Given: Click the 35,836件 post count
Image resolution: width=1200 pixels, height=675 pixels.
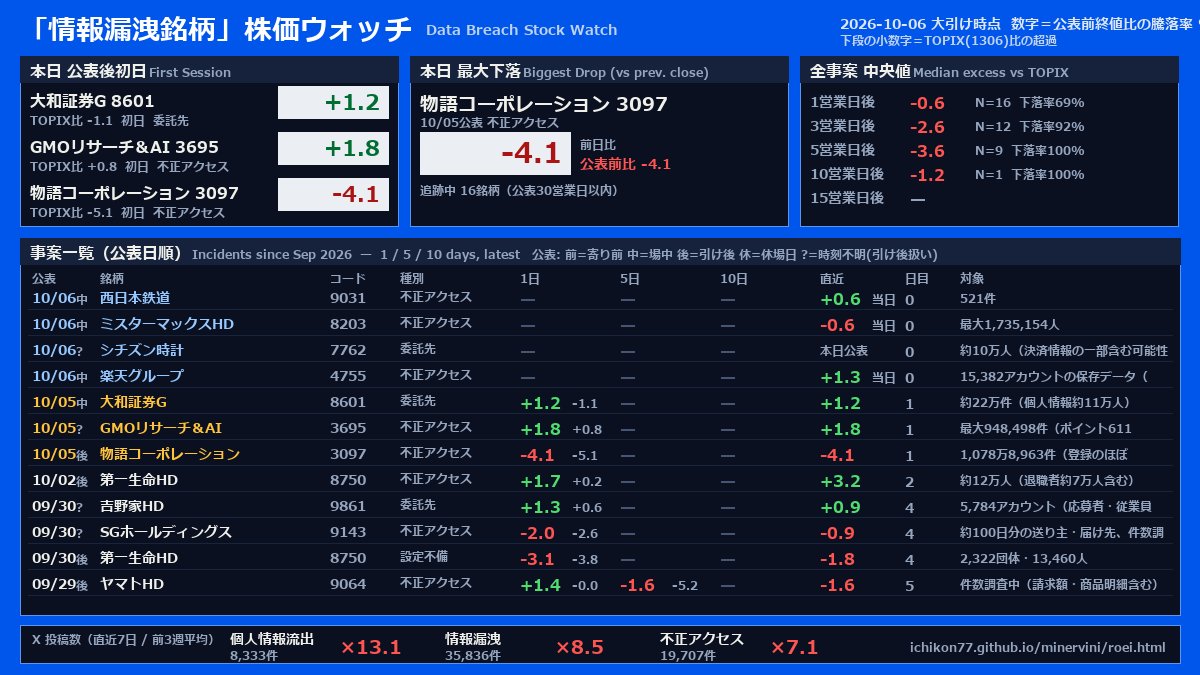Looking at the screenshot, I should click(473, 656).
